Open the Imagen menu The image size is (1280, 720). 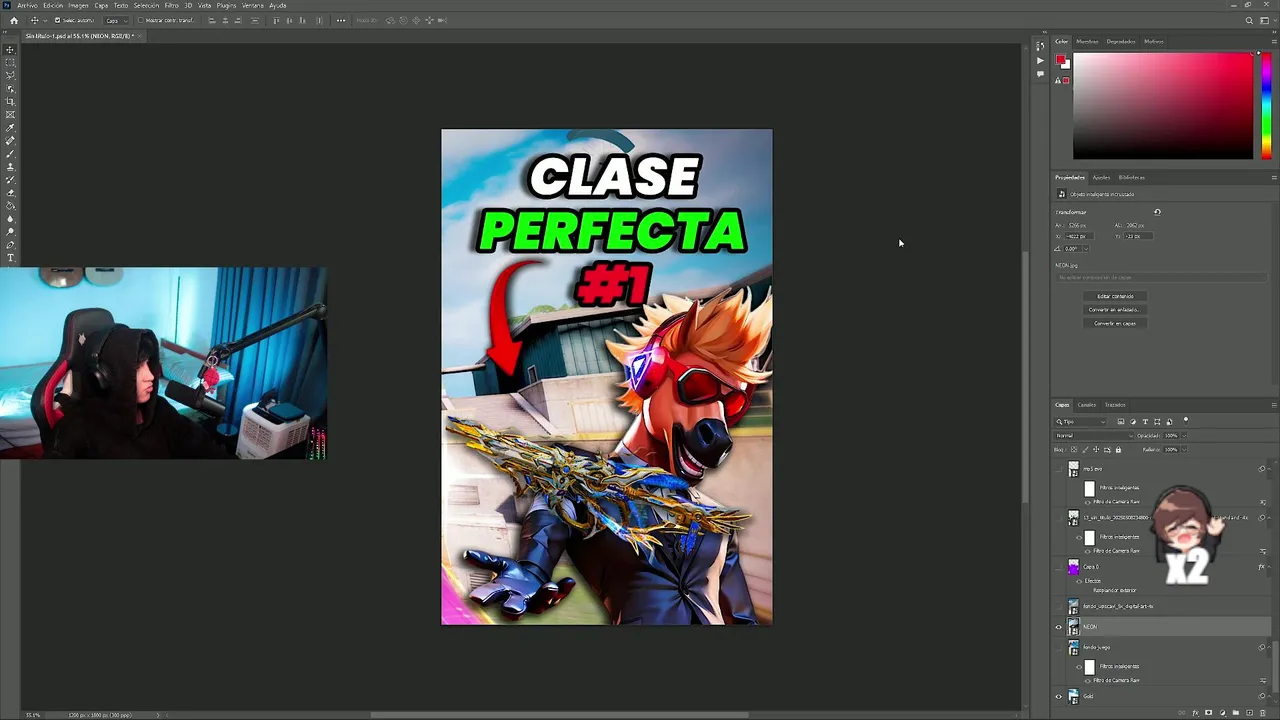coord(78,5)
